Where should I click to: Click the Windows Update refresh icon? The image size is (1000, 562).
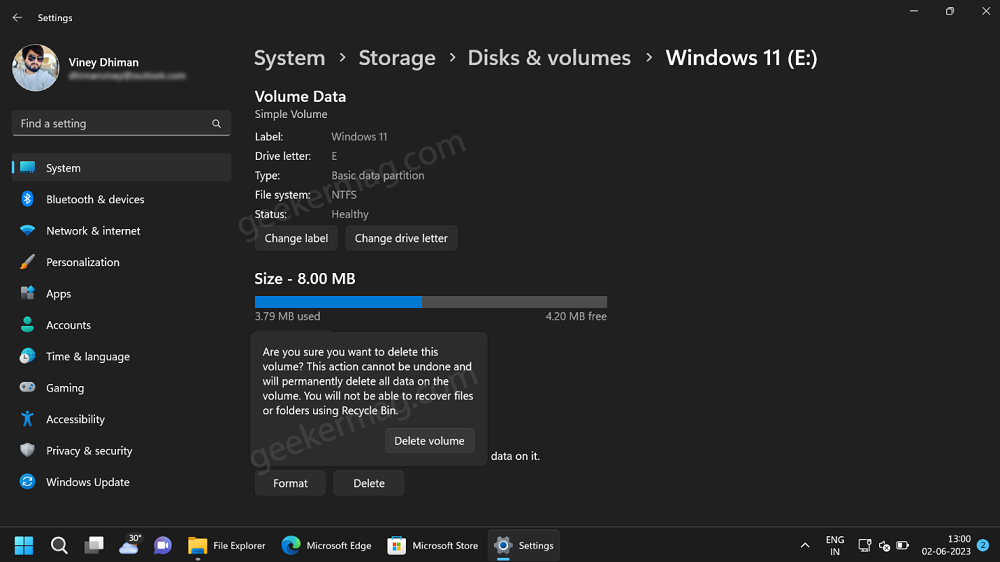pyautogui.click(x=27, y=482)
